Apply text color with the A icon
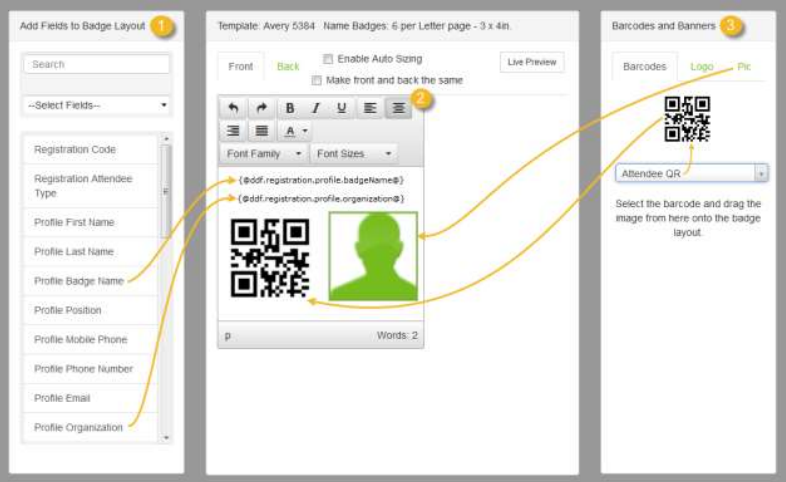The image size is (786, 482). pyautogui.click(x=290, y=131)
